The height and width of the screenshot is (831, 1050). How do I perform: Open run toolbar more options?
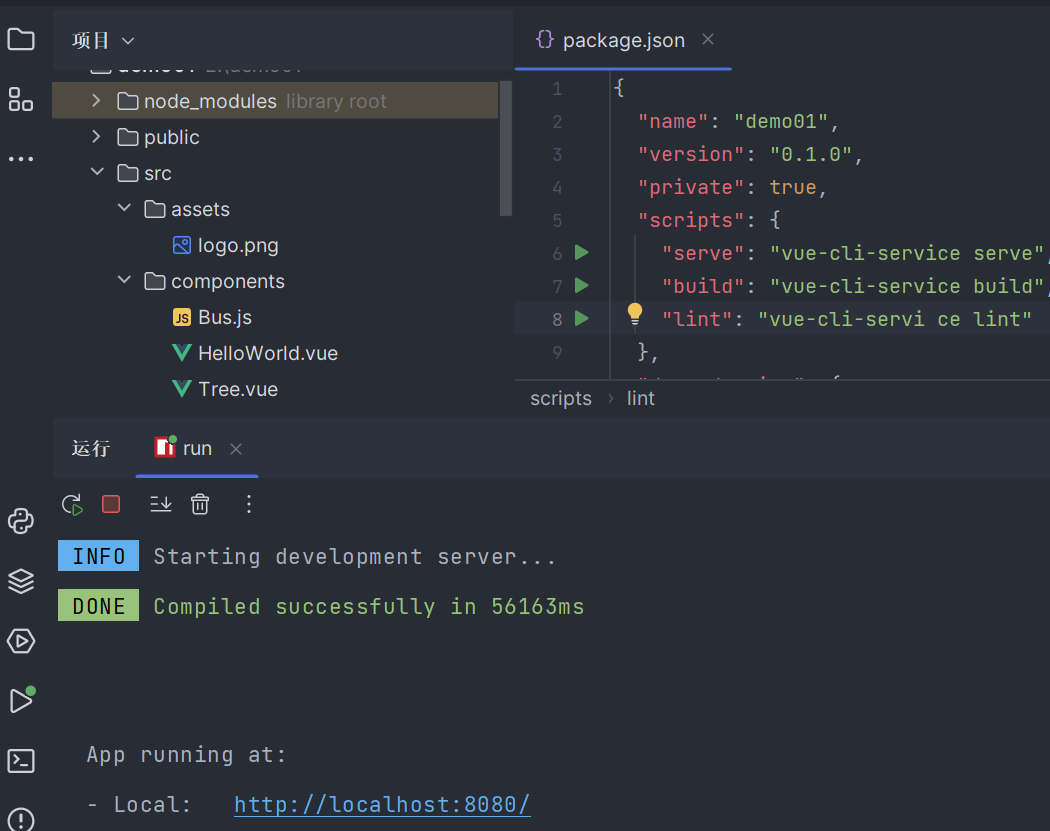[248, 504]
